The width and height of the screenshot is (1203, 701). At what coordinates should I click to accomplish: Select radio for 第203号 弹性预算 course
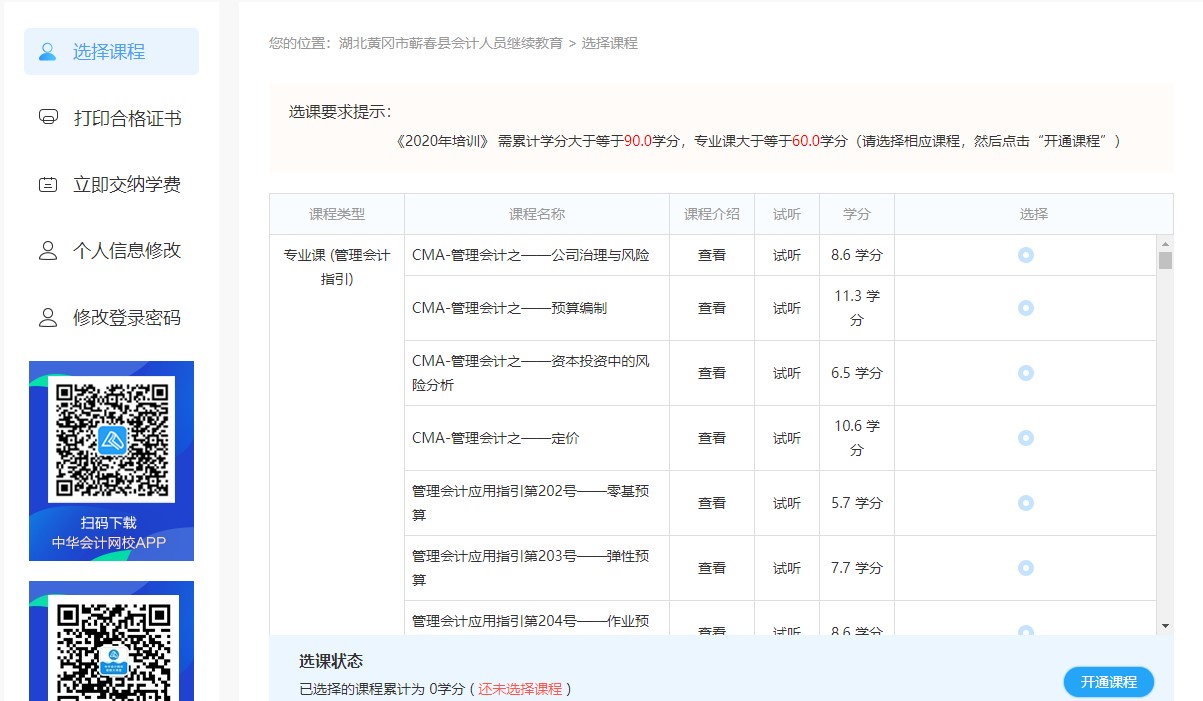click(1025, 568)
